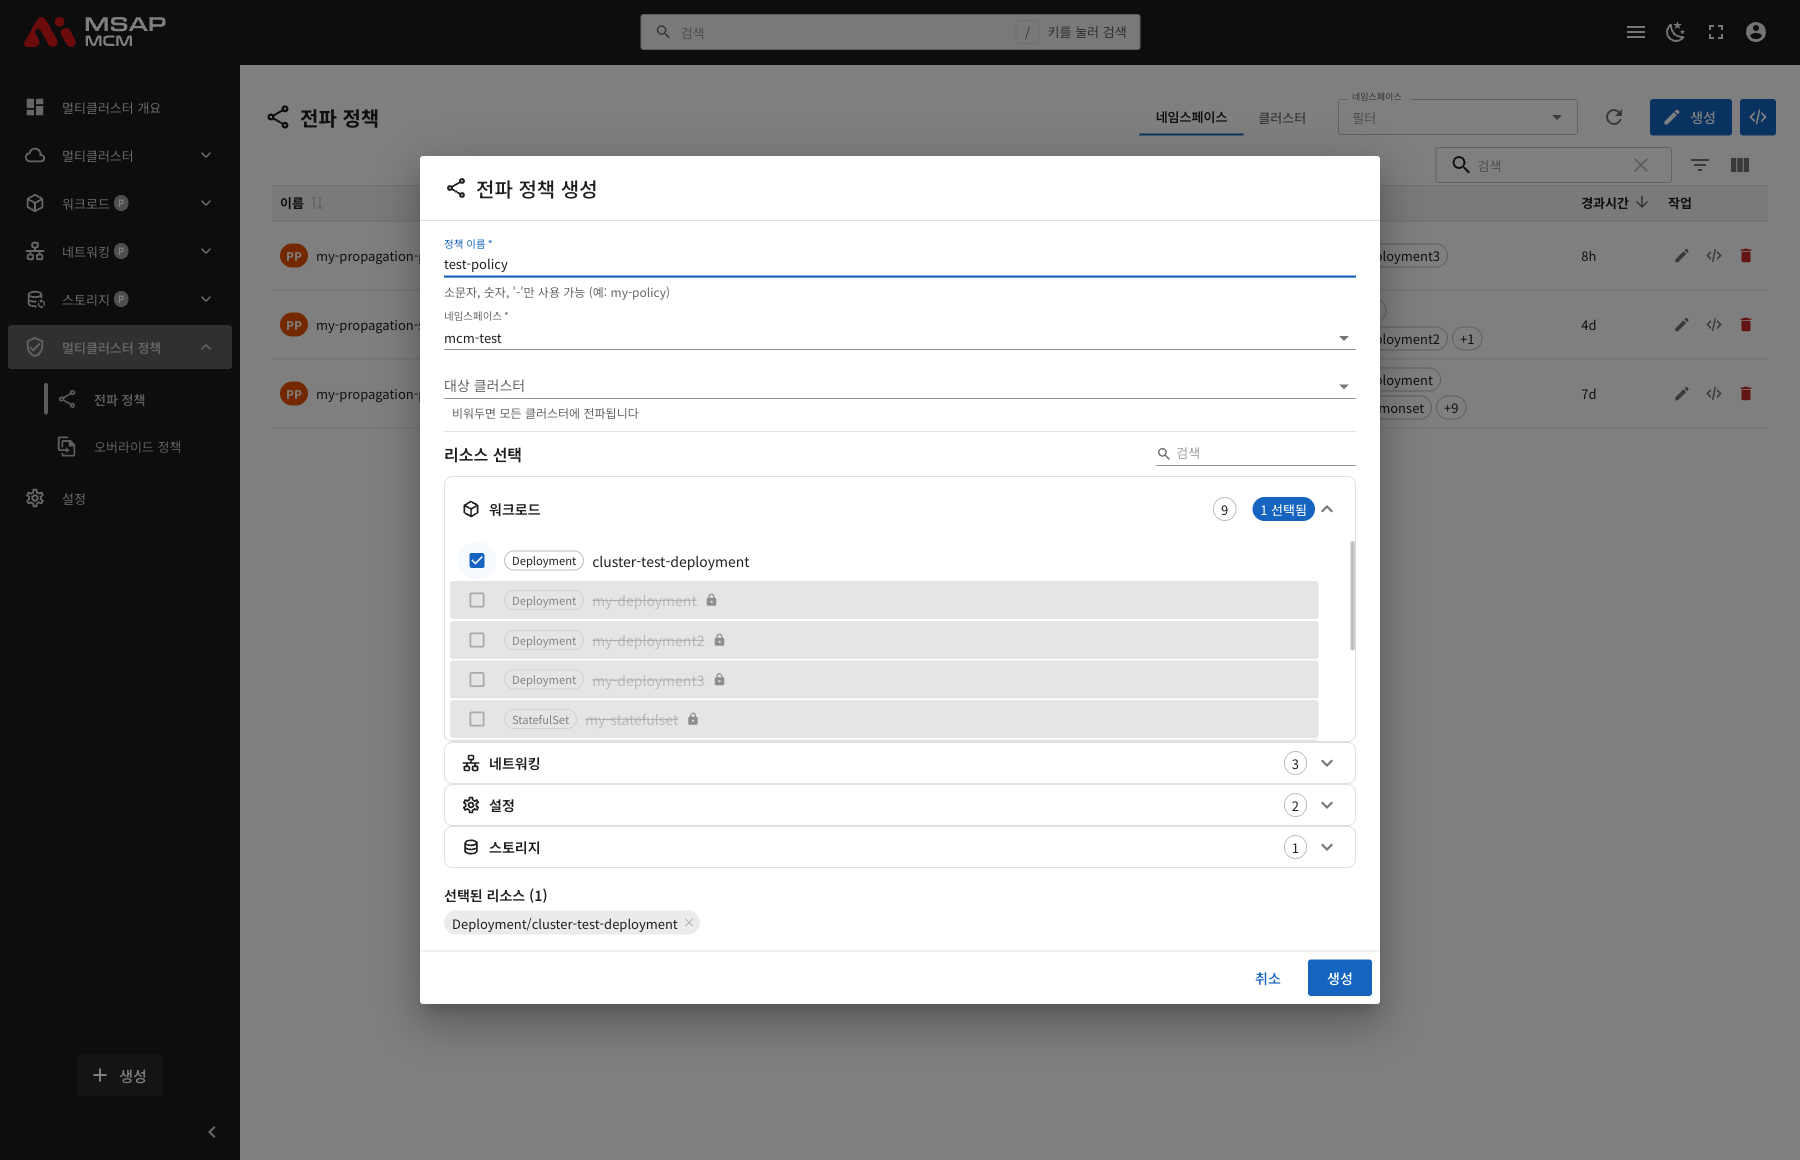Screen dimensions: 1800x1160
Task: Check the cluster-test-deployment checkbox
Action: pyautogui.click(x=477, y=561)
